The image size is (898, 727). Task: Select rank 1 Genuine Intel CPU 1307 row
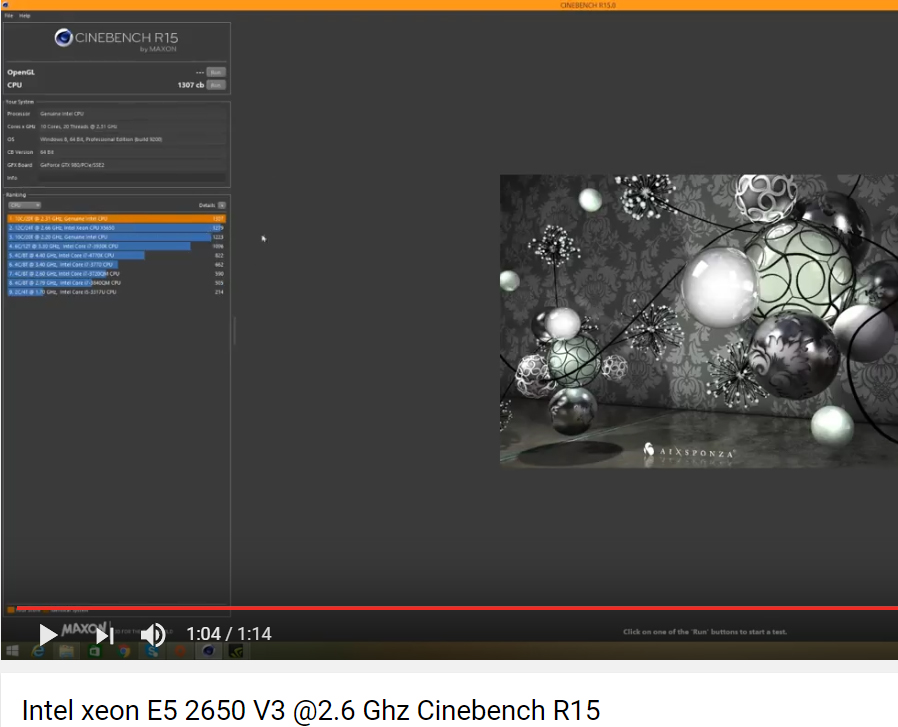[116, 218]
